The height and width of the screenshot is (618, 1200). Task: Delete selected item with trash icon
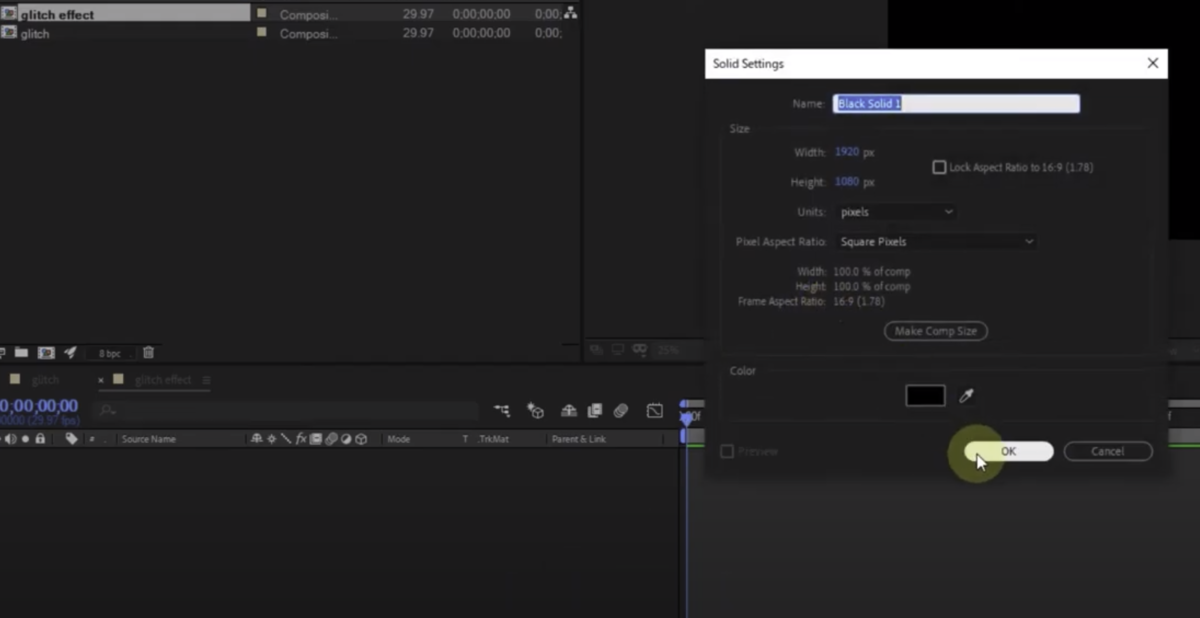click(148, 353)
